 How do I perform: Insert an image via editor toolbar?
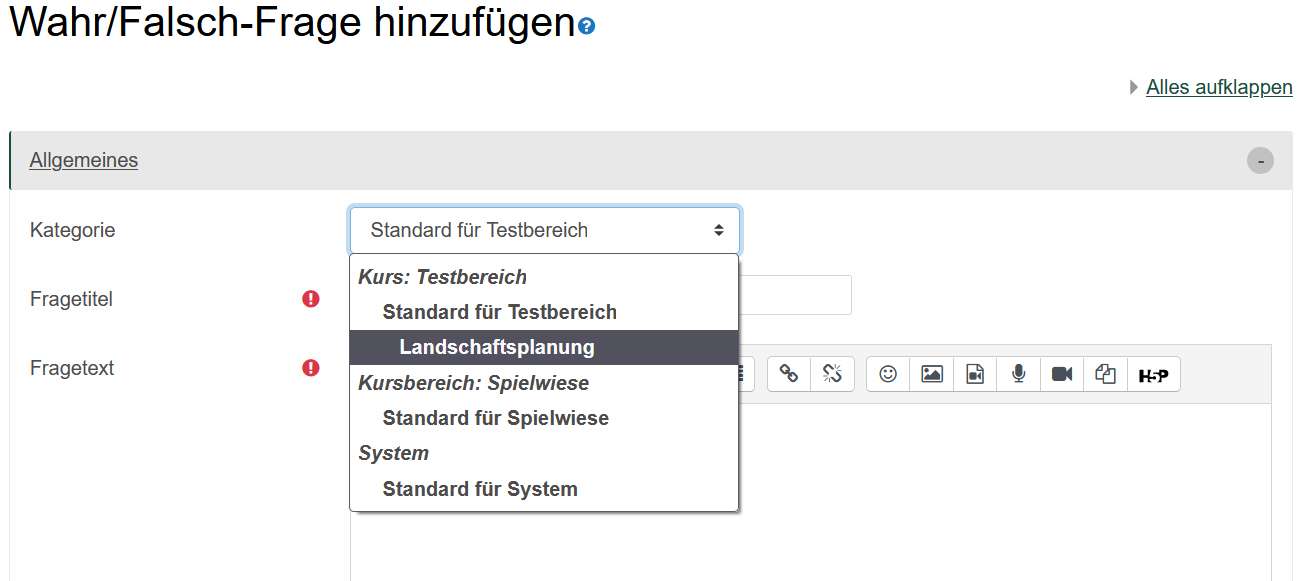tap(932, 374)
